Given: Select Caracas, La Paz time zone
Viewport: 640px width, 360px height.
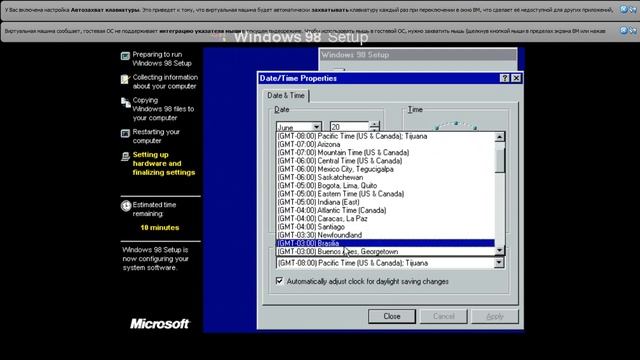Looking at the screenshot, I should 385,218.
